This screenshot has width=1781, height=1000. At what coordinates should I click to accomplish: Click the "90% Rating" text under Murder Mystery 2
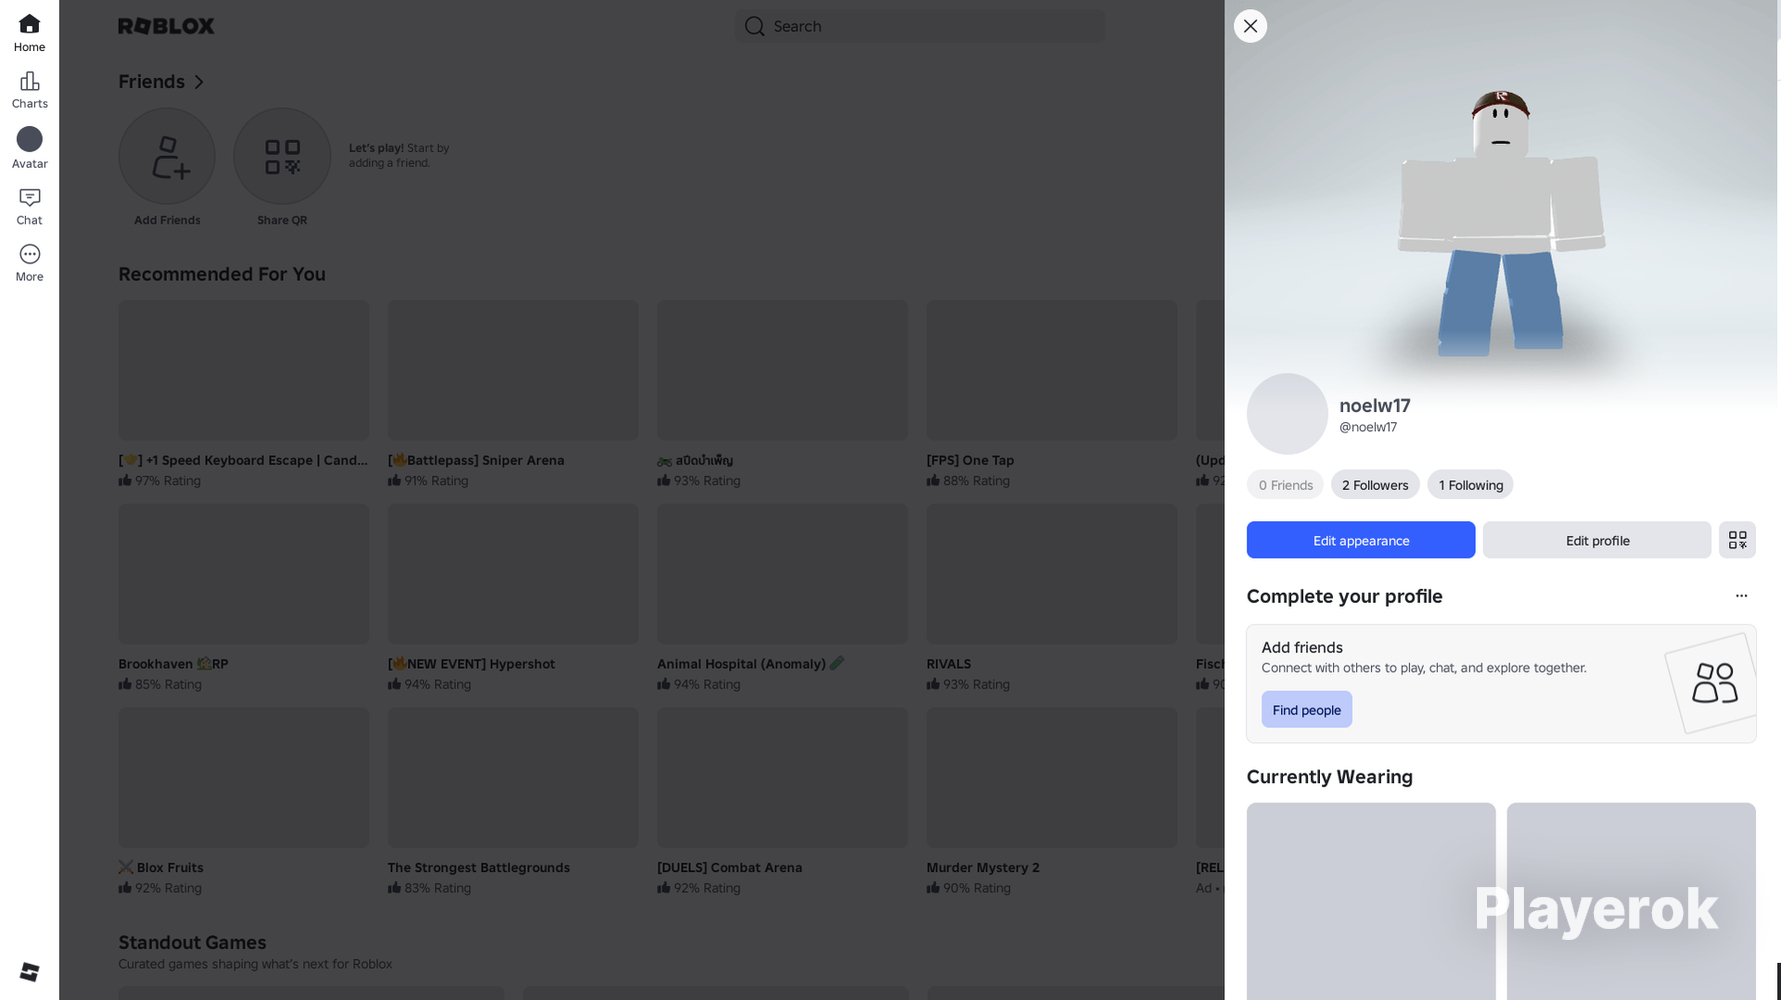977,888
